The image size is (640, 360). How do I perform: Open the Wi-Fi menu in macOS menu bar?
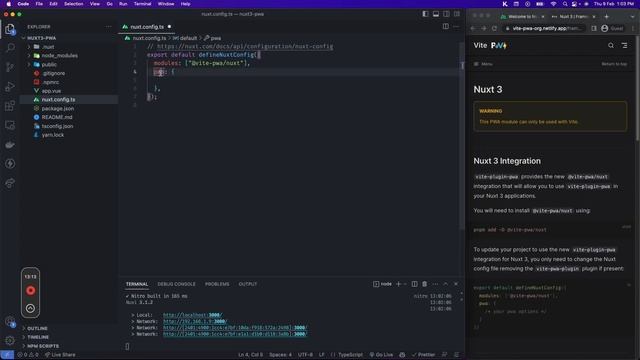click(x=553, y=4)
